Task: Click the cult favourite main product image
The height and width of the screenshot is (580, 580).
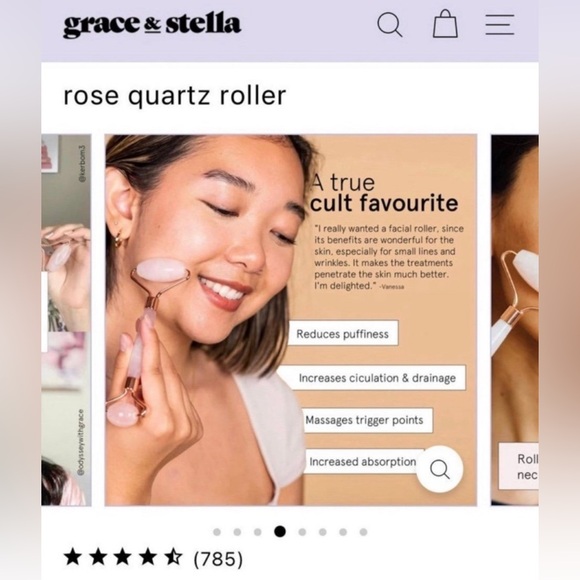Action: pos(291,320)
